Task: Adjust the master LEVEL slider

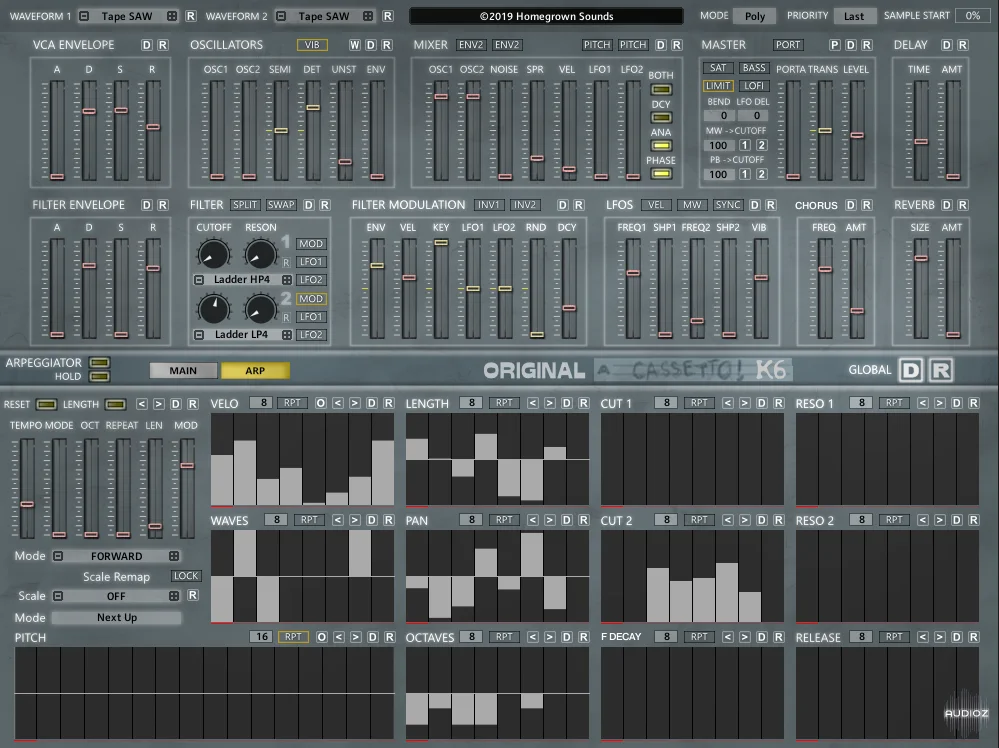Action: click(x=857, y=135)
